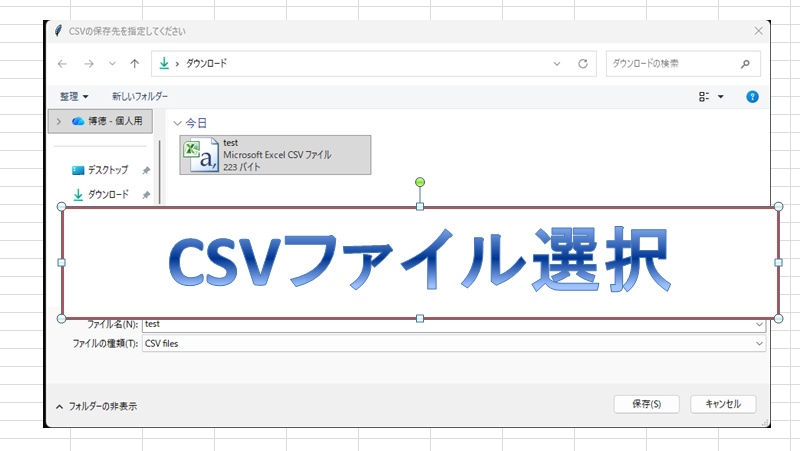Open the 整理 menu
Viewport: 800px width, 451px height.
pyautogui.click(x=74, y=96)
